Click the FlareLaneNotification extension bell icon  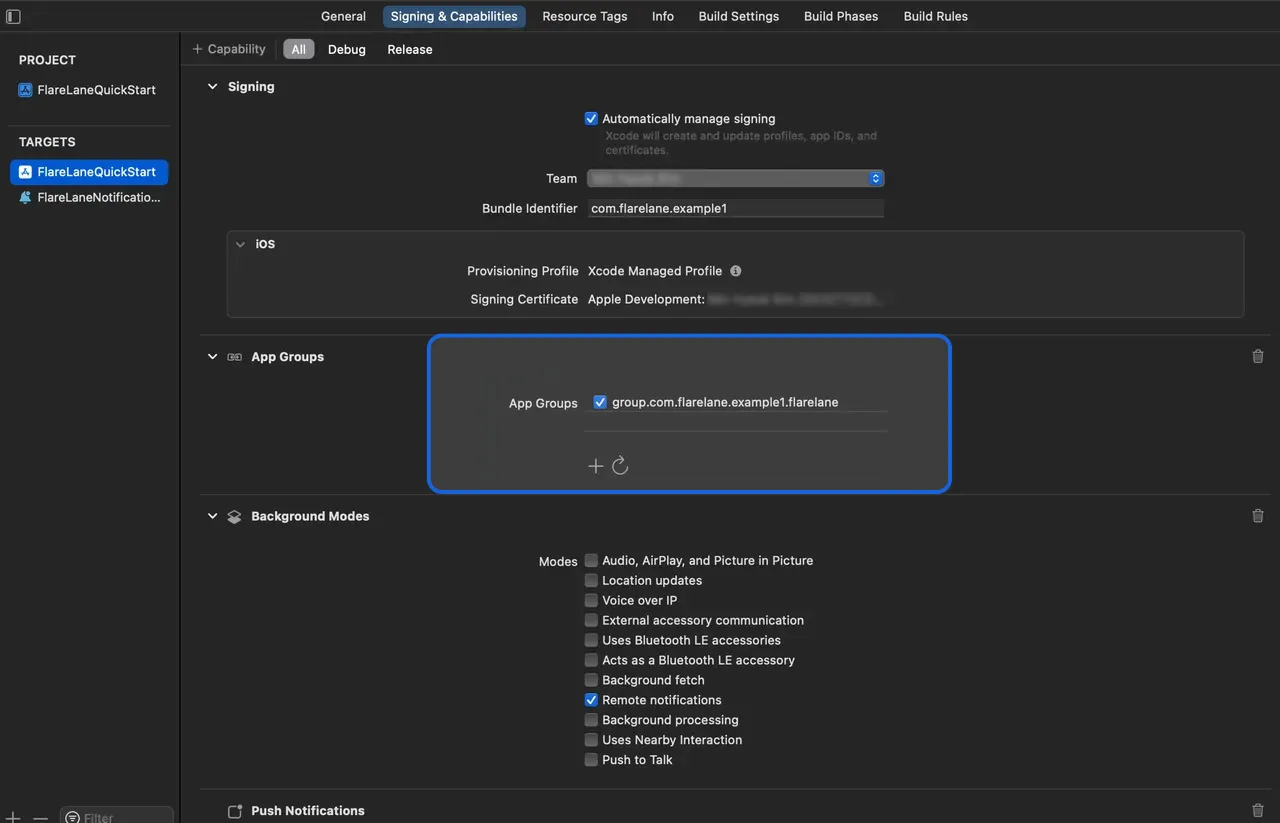coord(25,198)
